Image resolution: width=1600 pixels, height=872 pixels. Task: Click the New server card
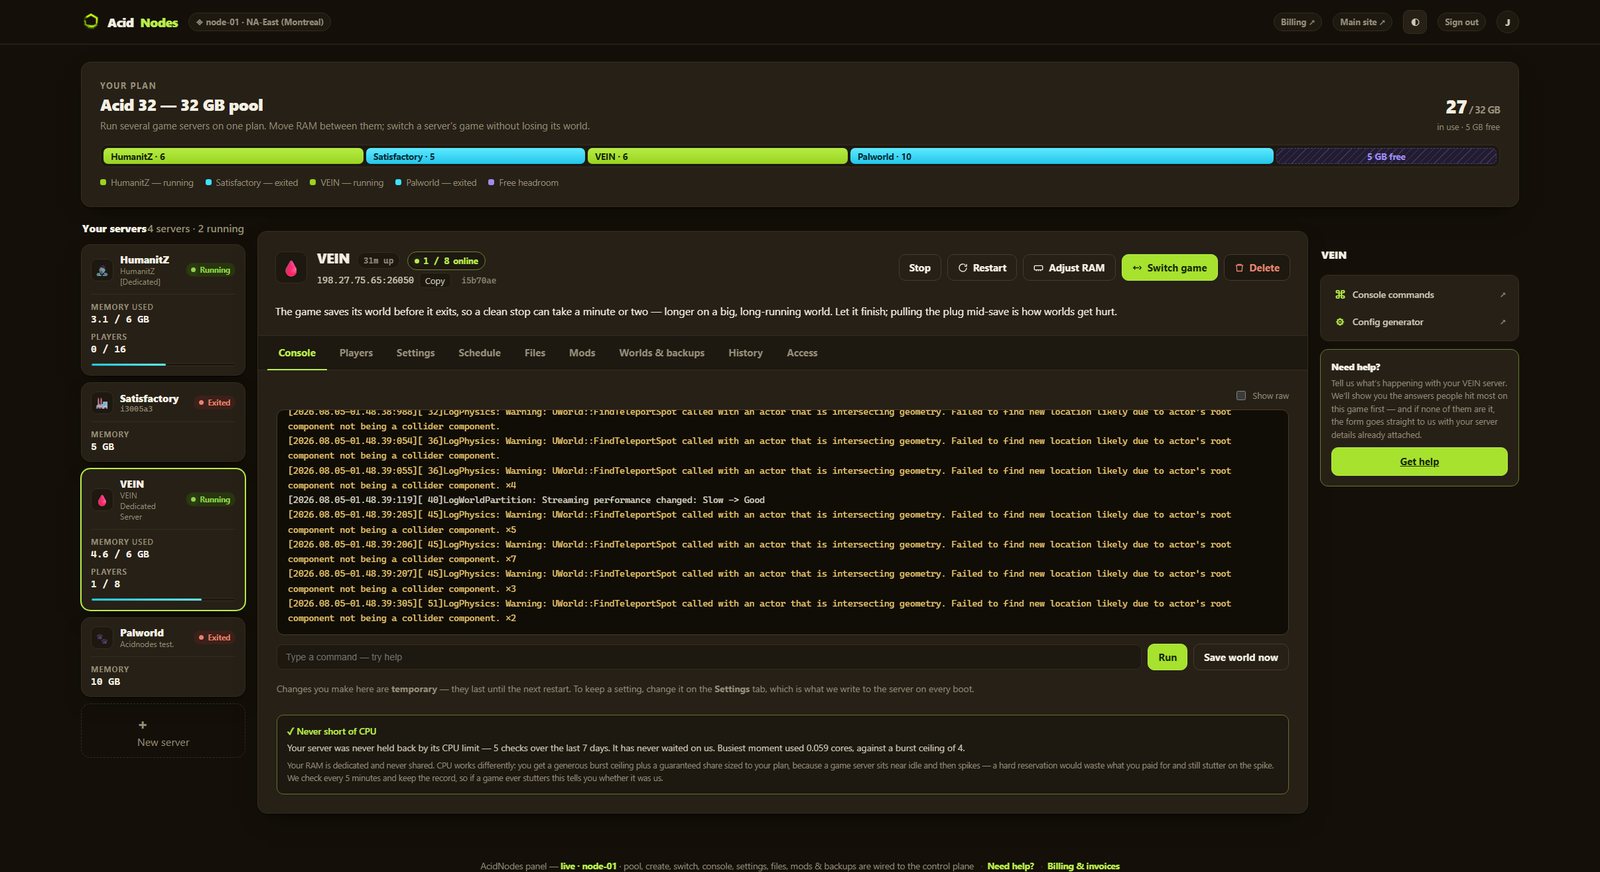(163, 731)
